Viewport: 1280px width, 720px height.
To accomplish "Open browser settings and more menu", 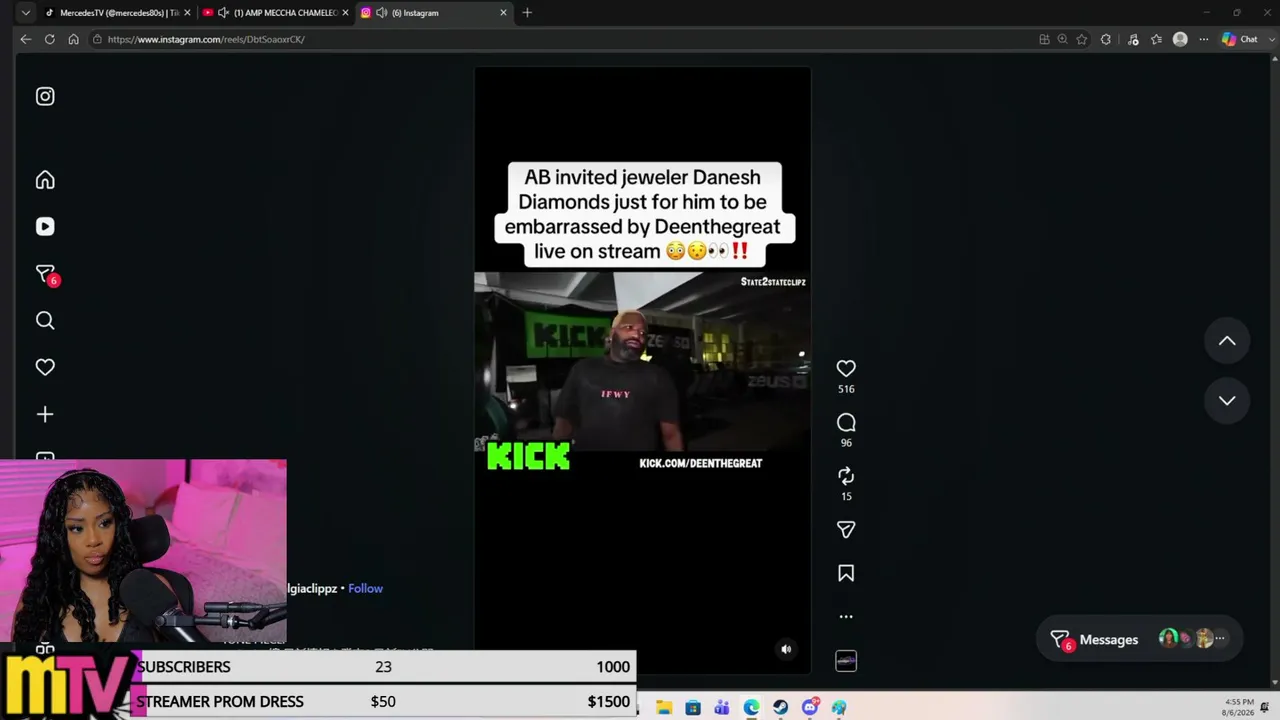I will [x=1203, y=39].
